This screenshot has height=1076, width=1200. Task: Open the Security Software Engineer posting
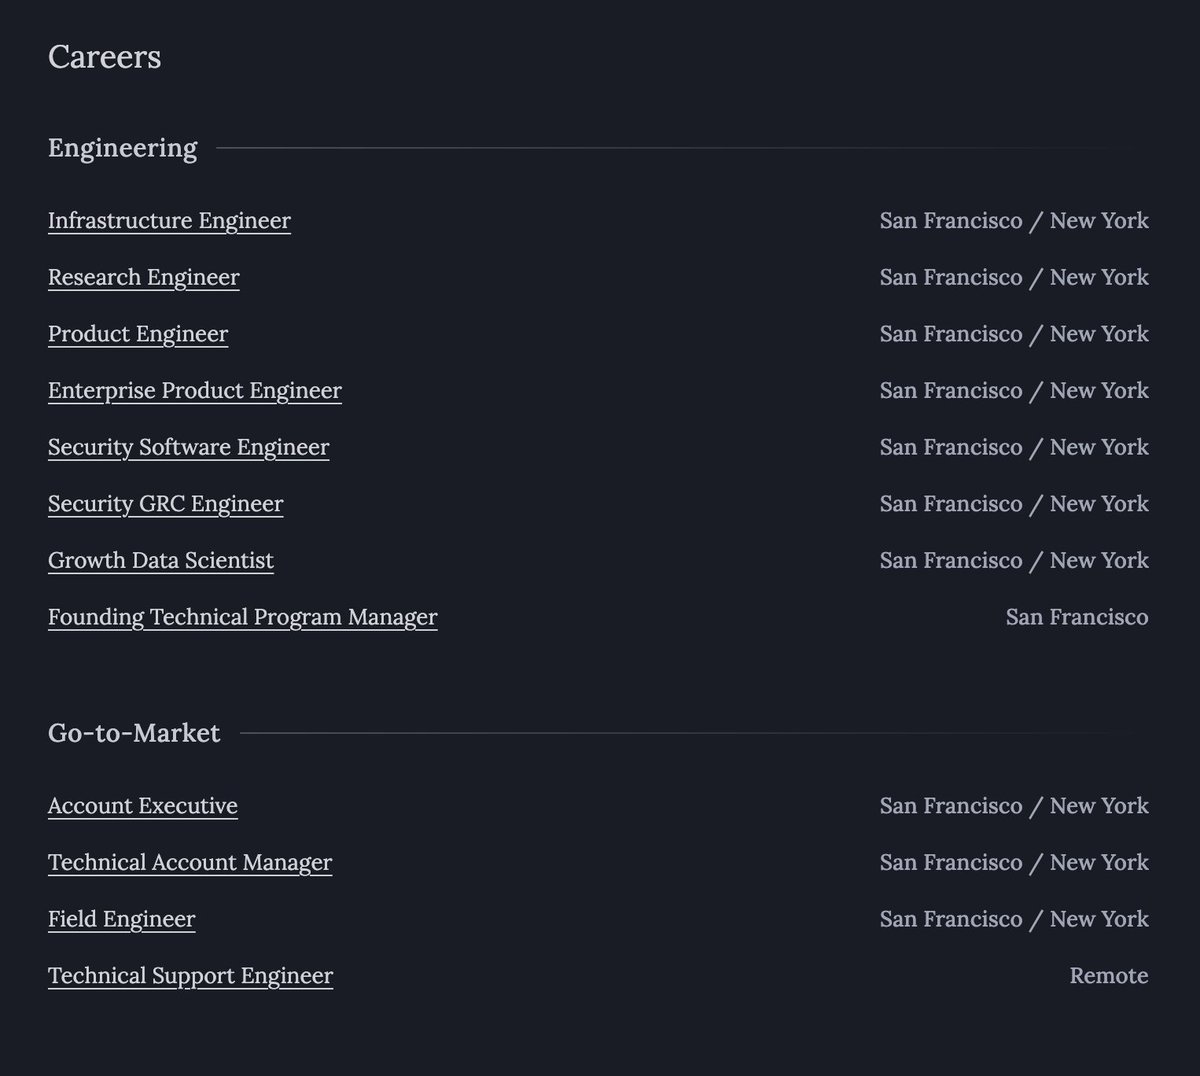click(188, 448)
